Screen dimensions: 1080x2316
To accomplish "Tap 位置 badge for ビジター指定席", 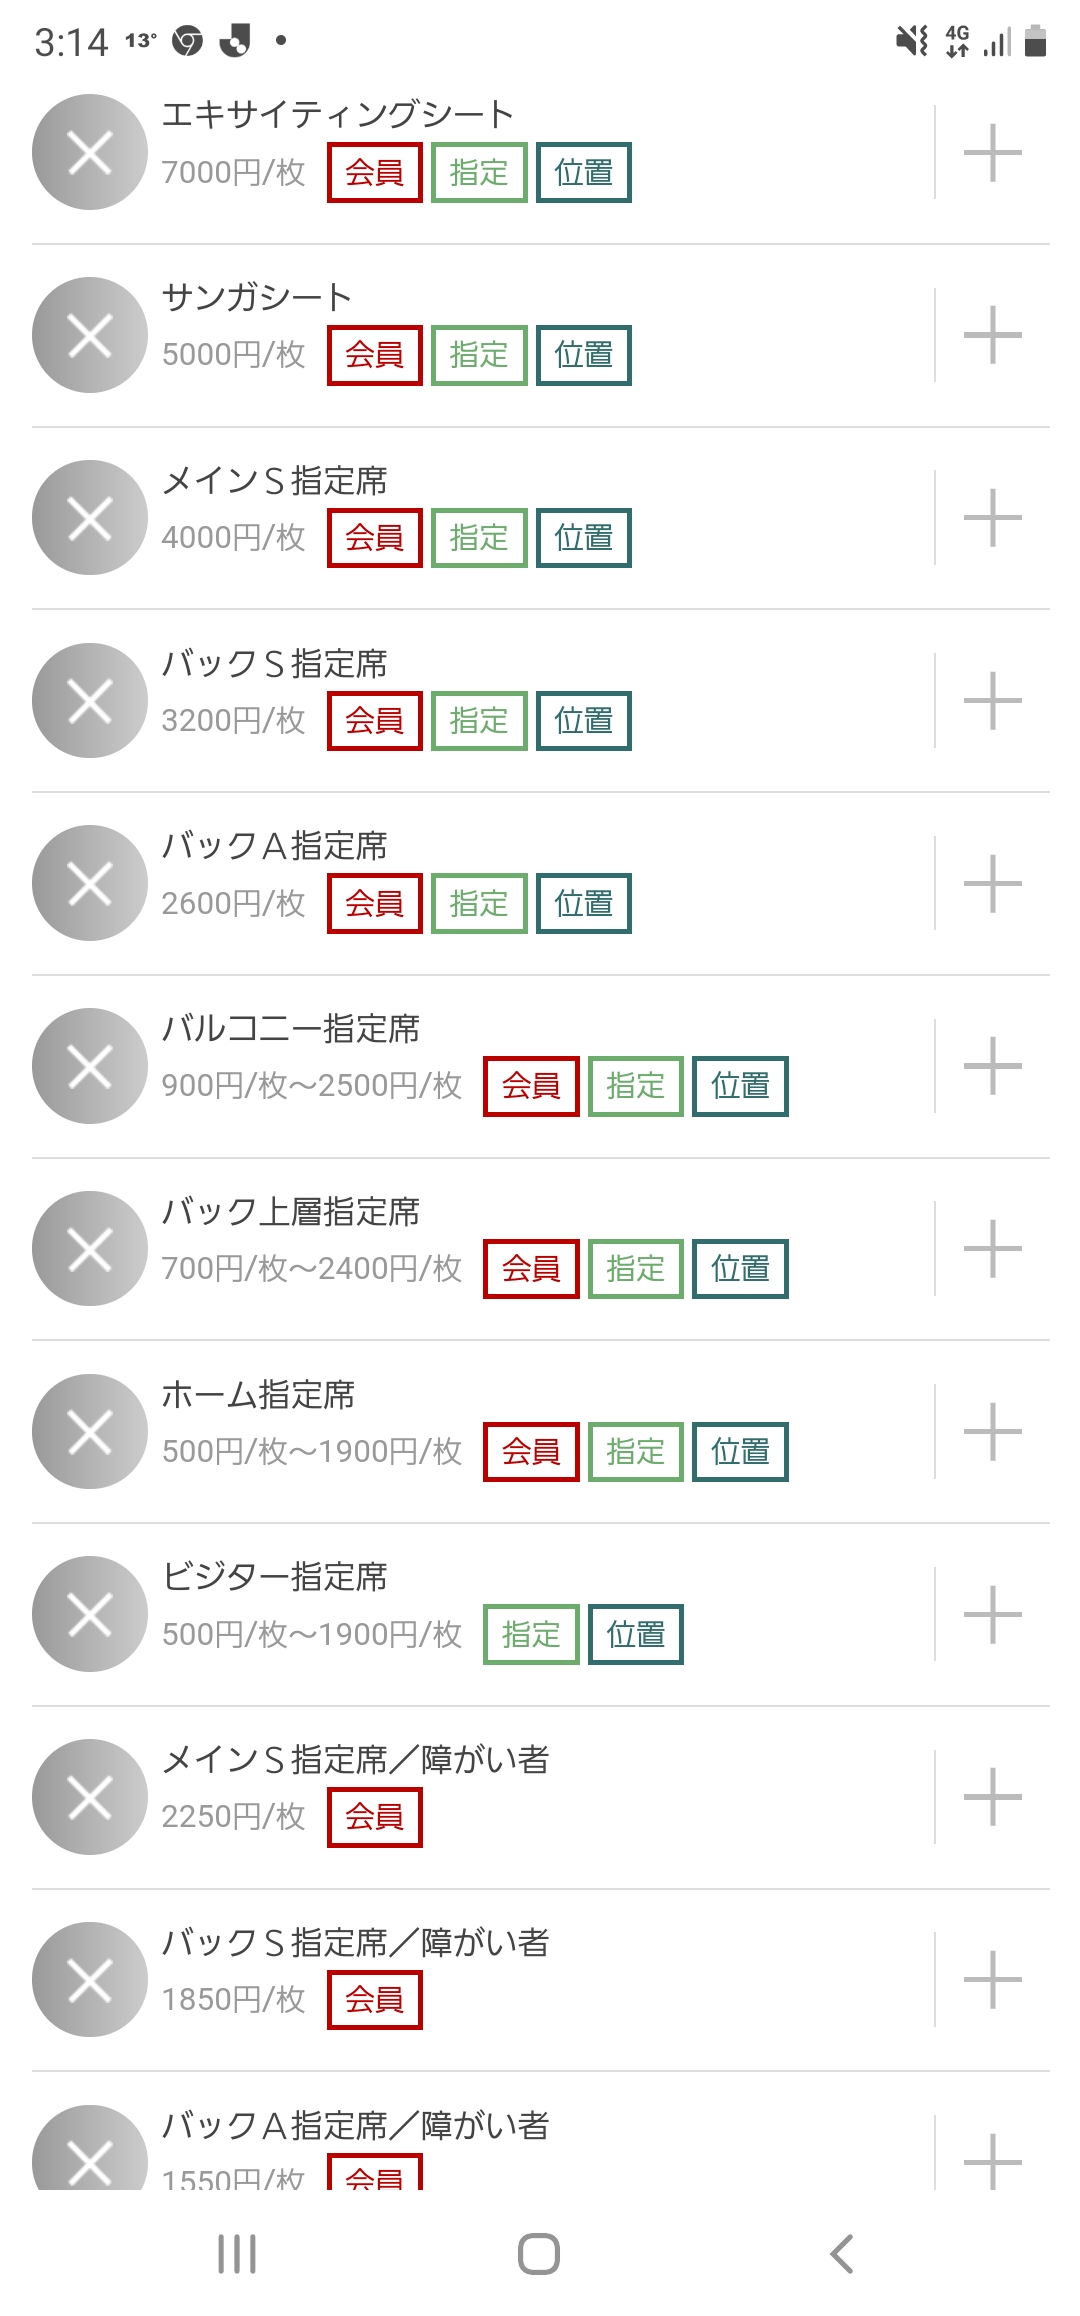I will click(x=636, y=1634).
